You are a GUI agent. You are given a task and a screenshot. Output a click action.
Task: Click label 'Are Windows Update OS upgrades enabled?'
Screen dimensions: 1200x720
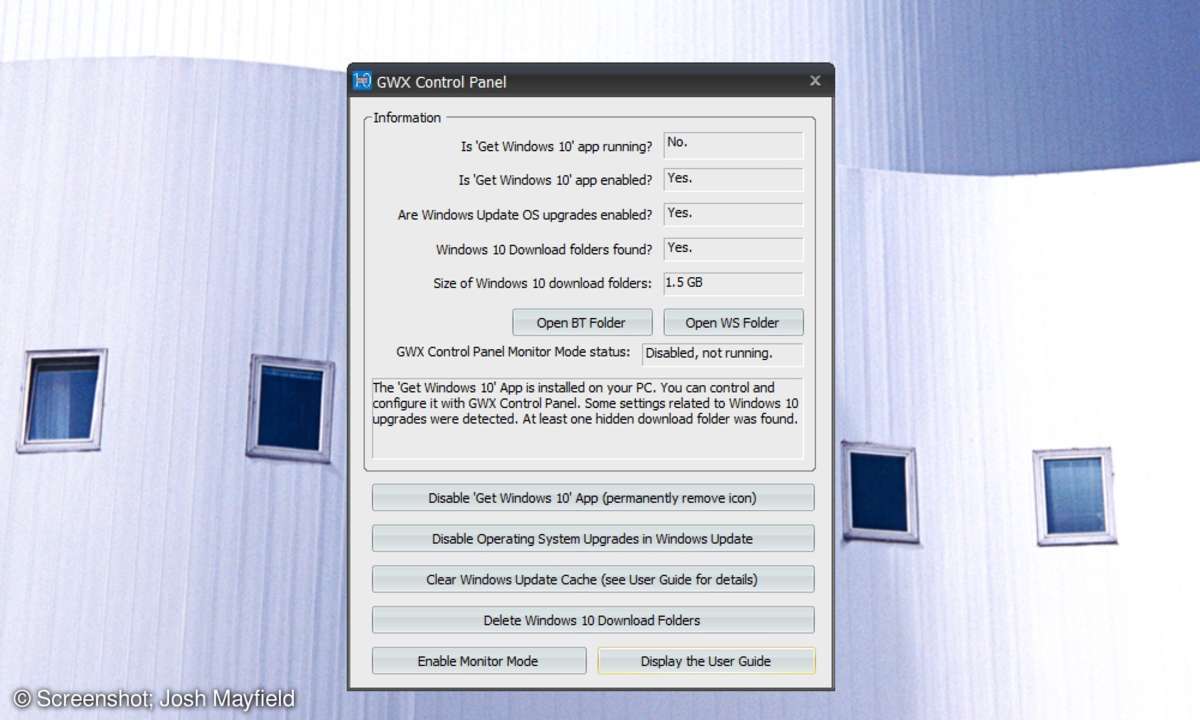coord(525,215)
